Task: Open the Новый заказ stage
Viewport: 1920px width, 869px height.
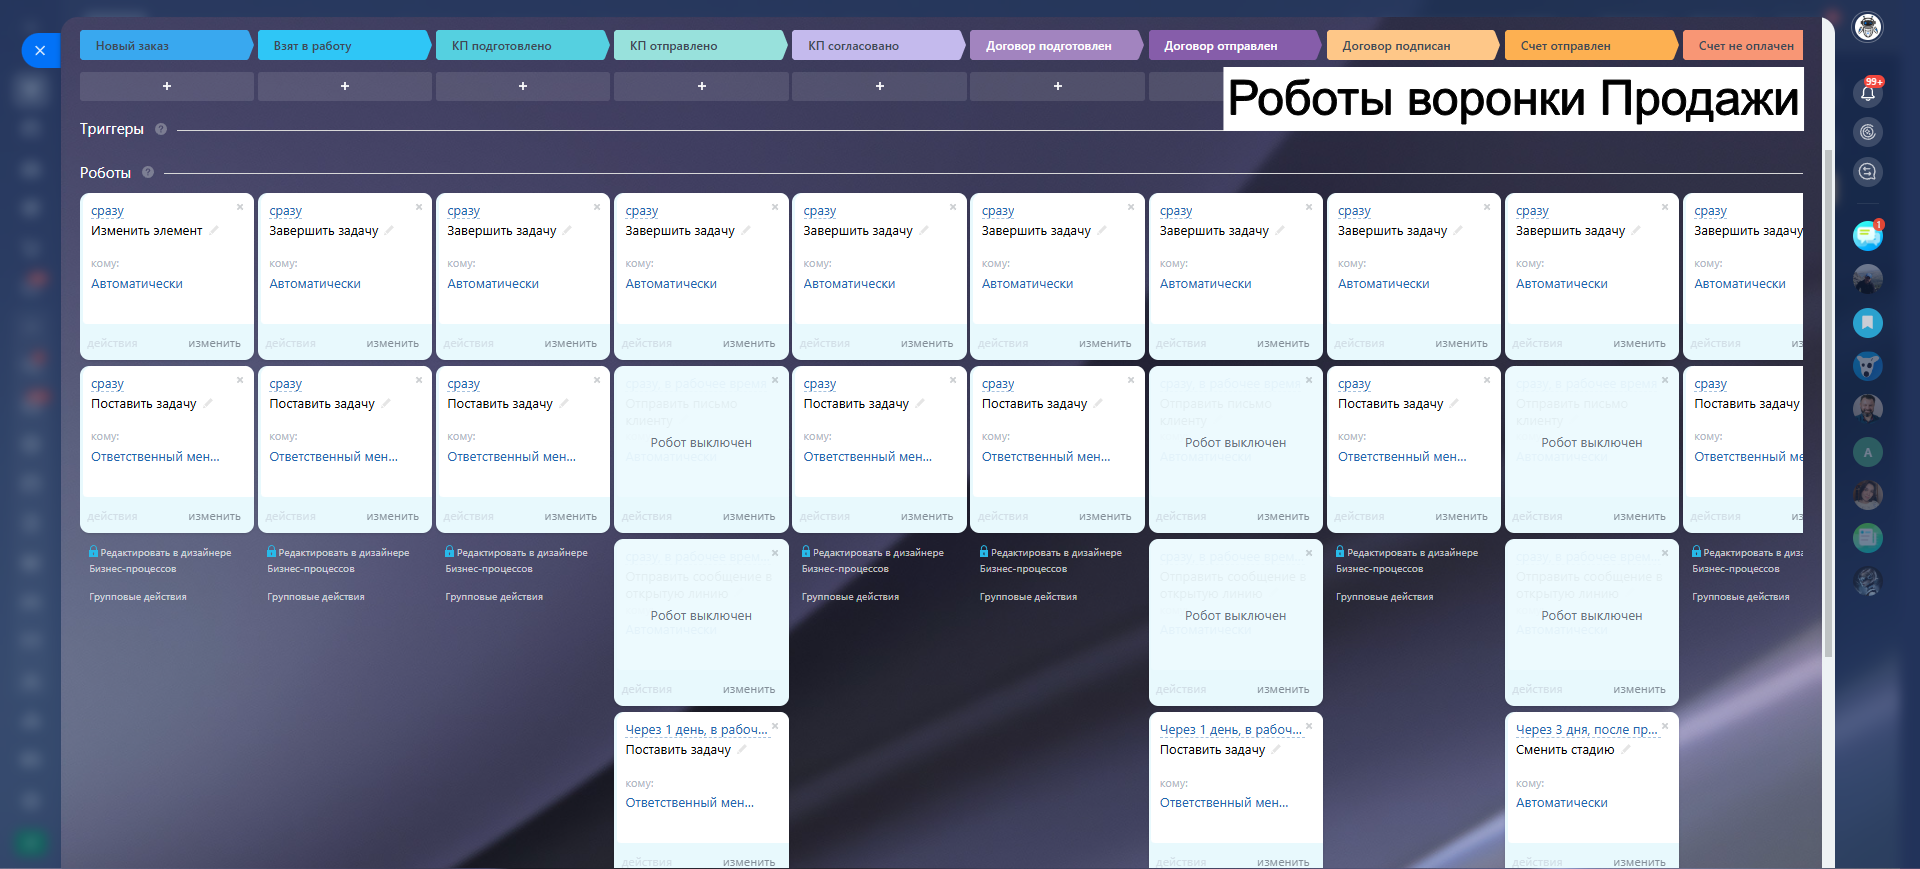Action: pos(166,45)
